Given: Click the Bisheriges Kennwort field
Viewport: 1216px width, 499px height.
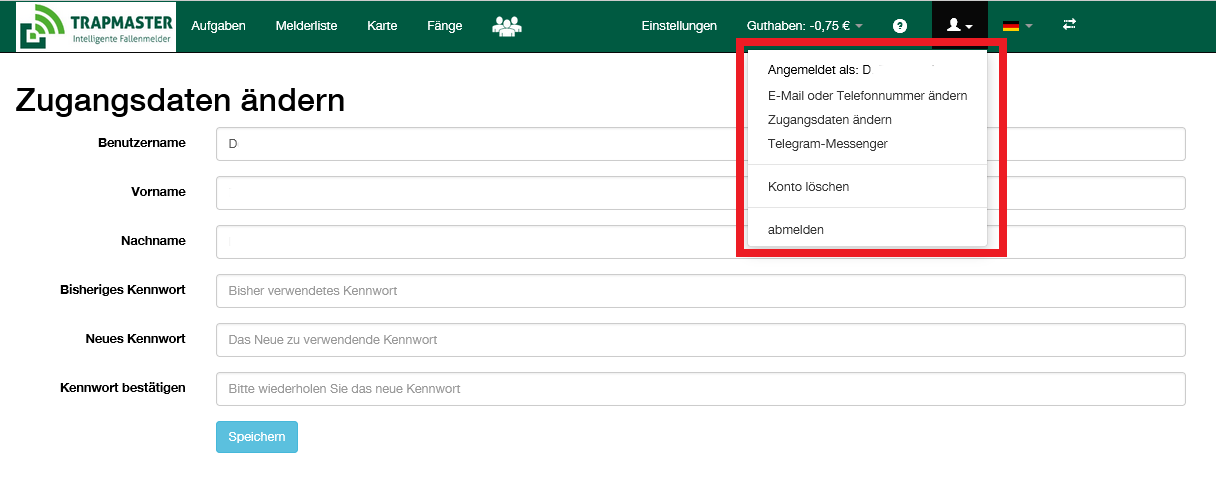Looking at the screenshot, I should [700, 291].
